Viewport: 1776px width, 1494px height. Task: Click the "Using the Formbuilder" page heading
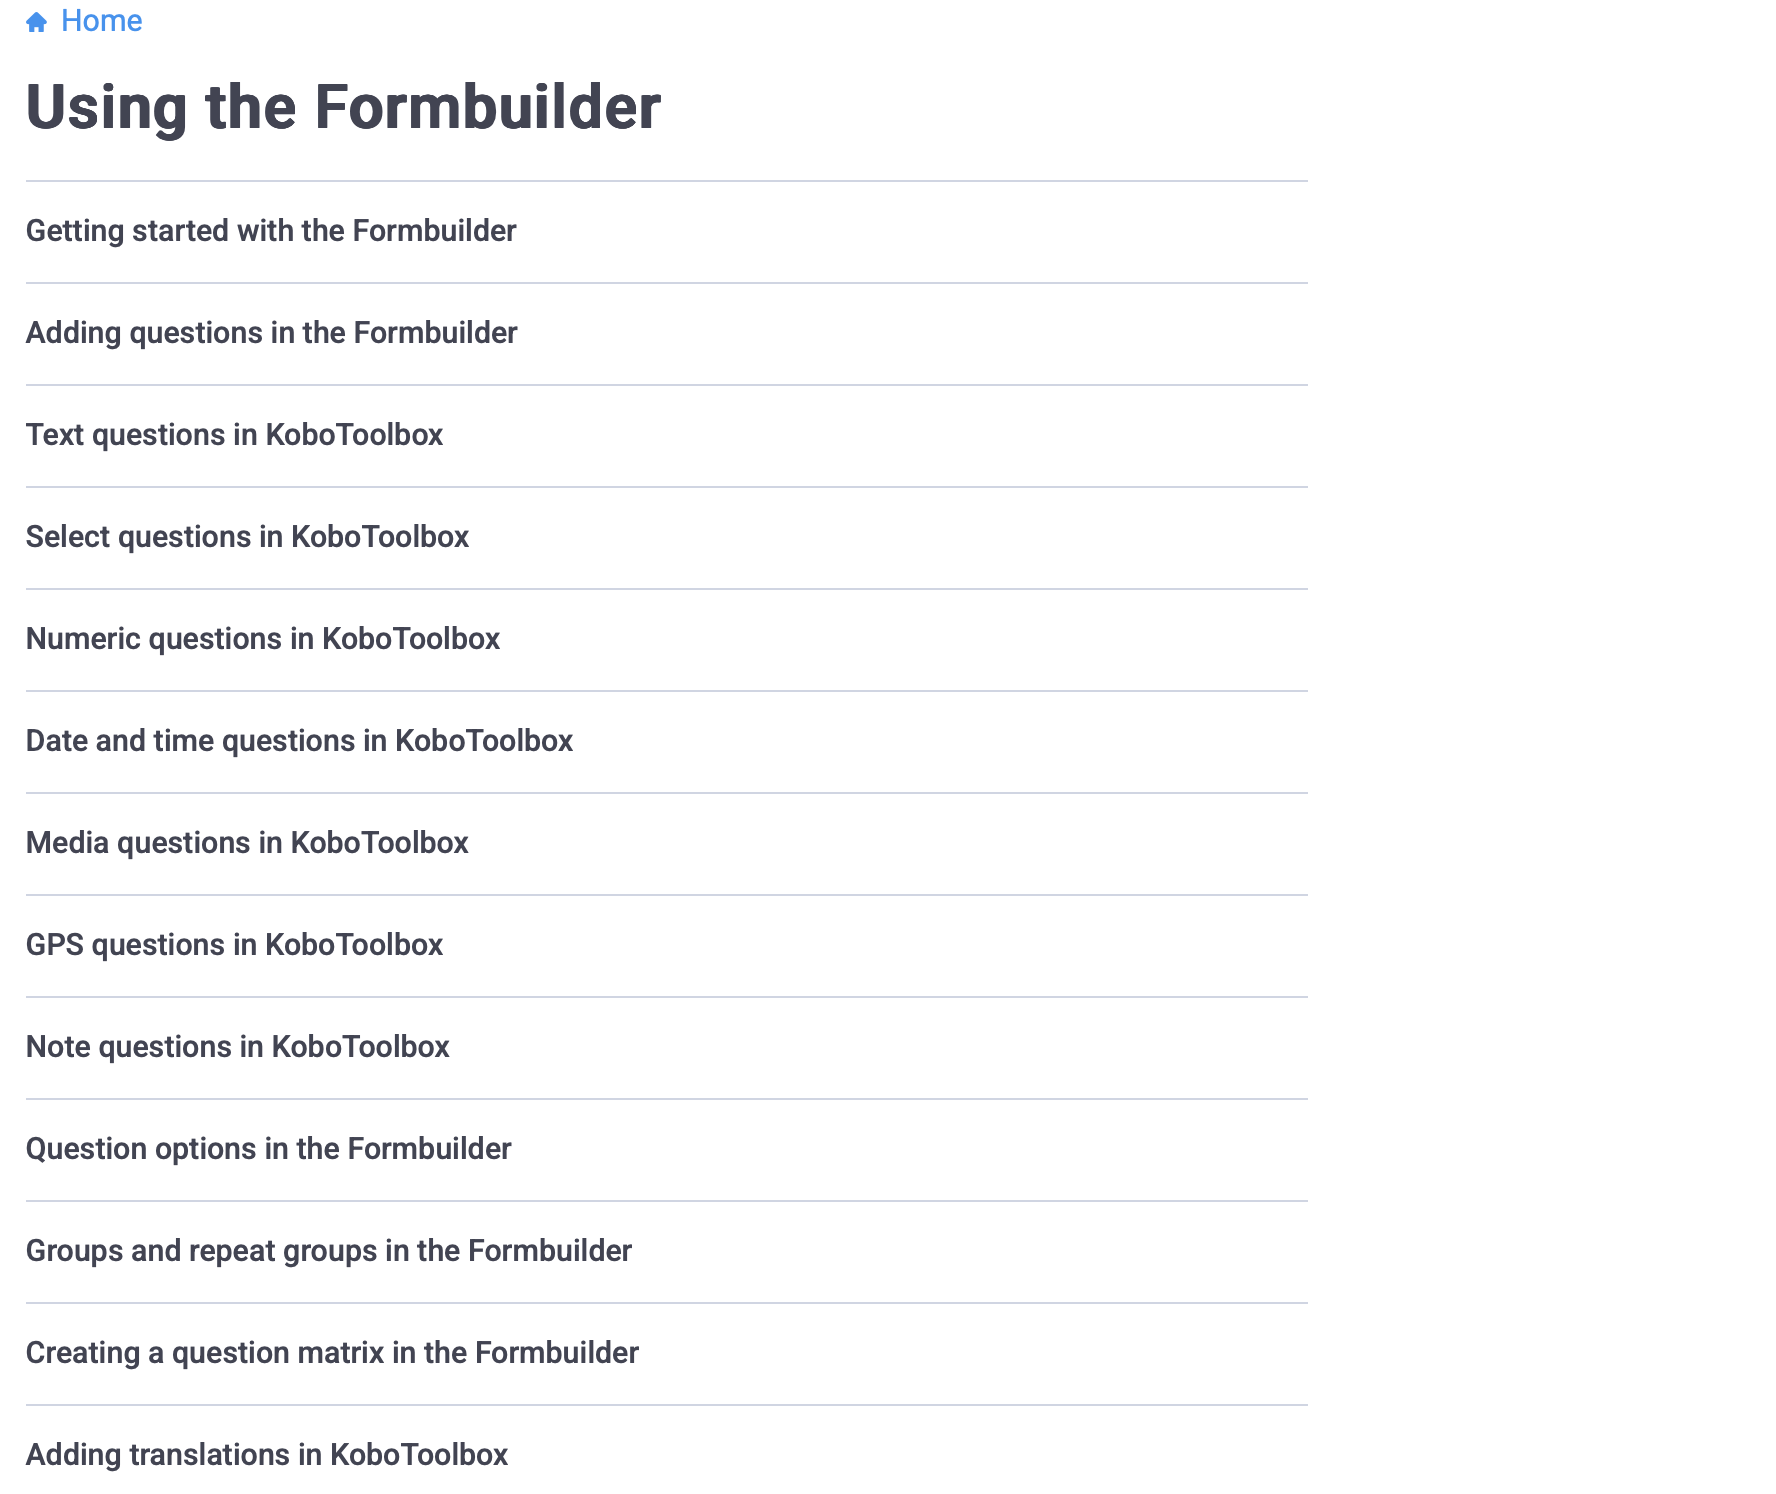[343, 107]
